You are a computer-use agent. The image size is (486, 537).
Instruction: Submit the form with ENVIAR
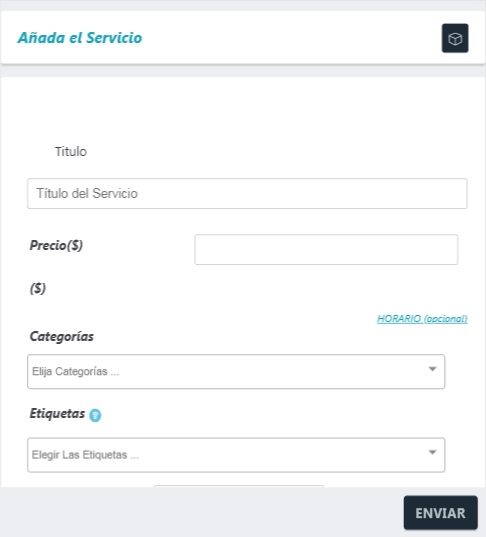pos(440,513)
